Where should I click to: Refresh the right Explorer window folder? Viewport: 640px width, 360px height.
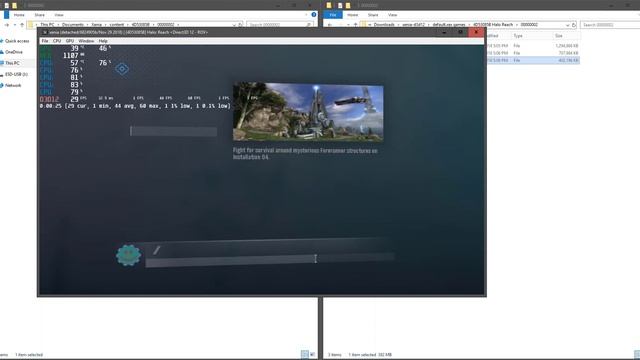574,25
